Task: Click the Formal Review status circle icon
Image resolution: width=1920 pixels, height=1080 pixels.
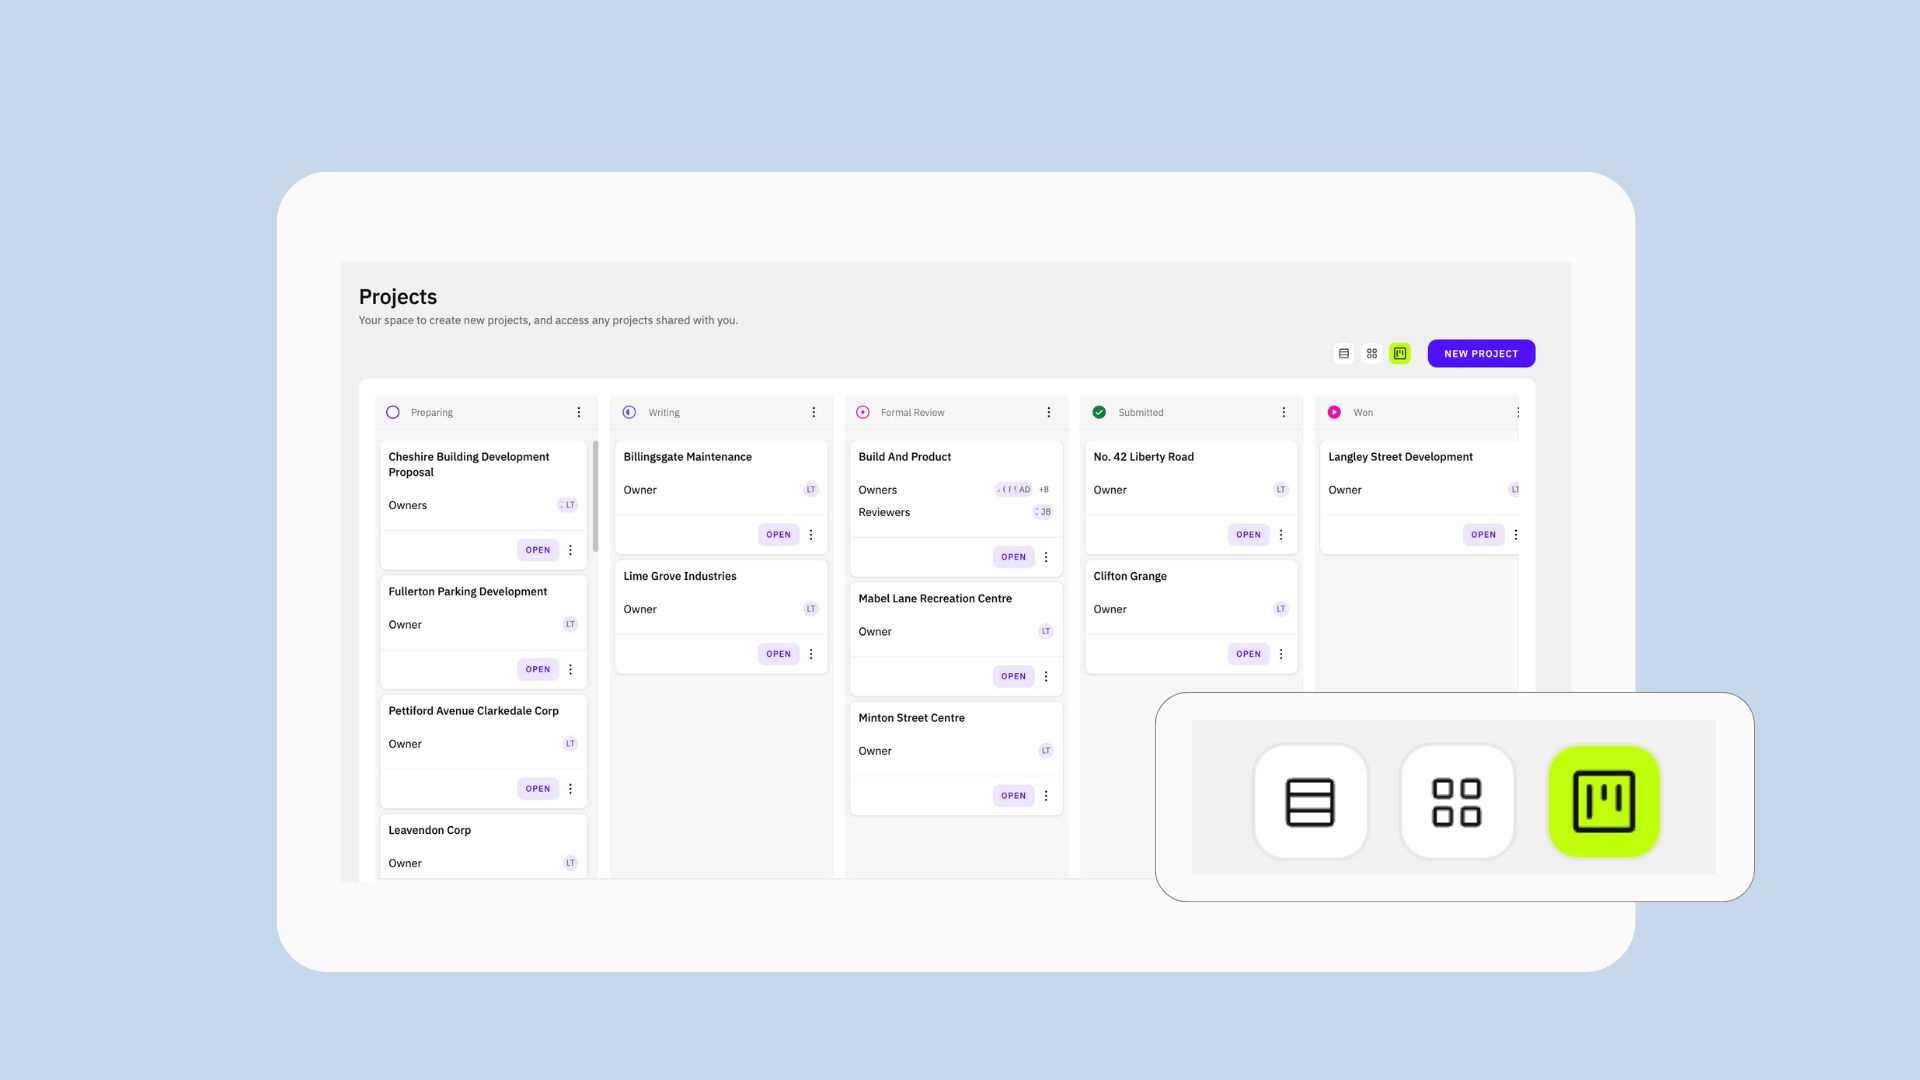Action: pyautogui.click(x=863, y=412)
